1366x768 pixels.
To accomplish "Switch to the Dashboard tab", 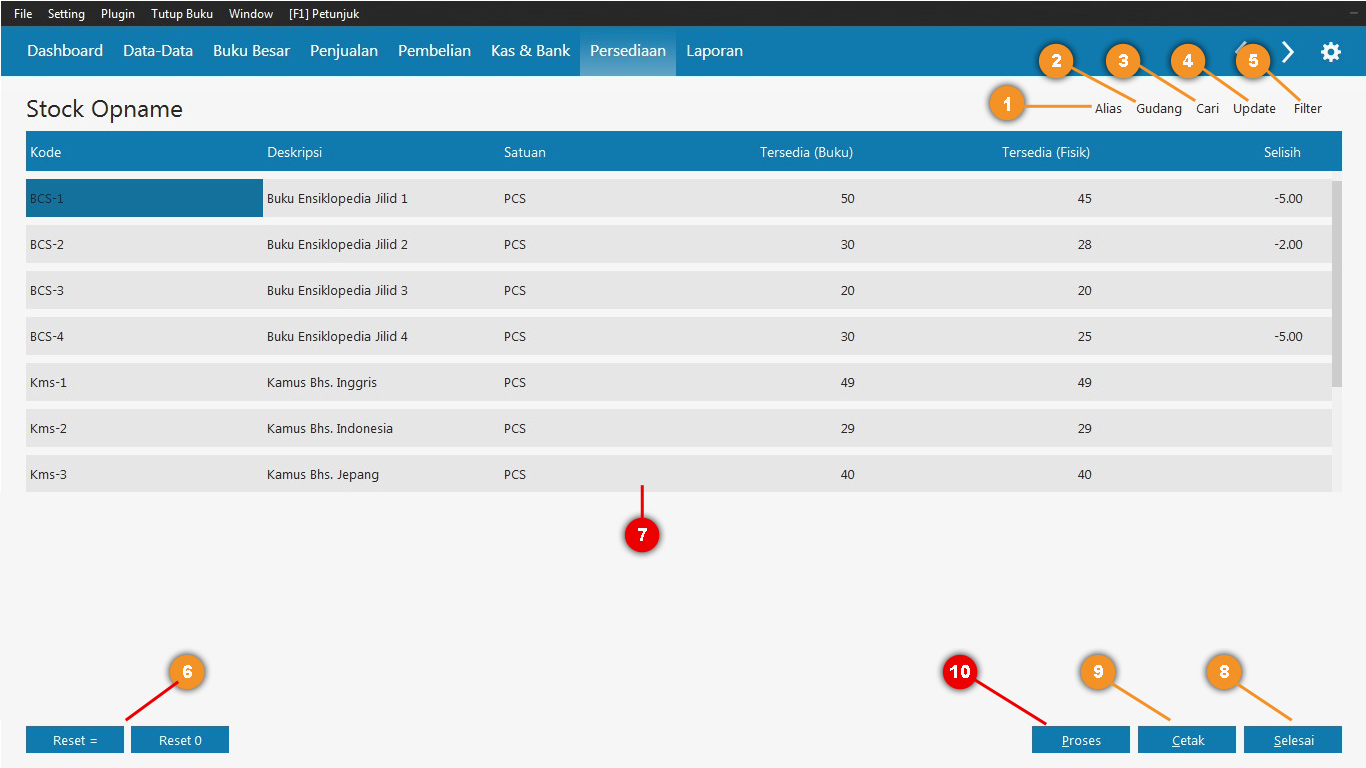I will click(x=65, y=50).
